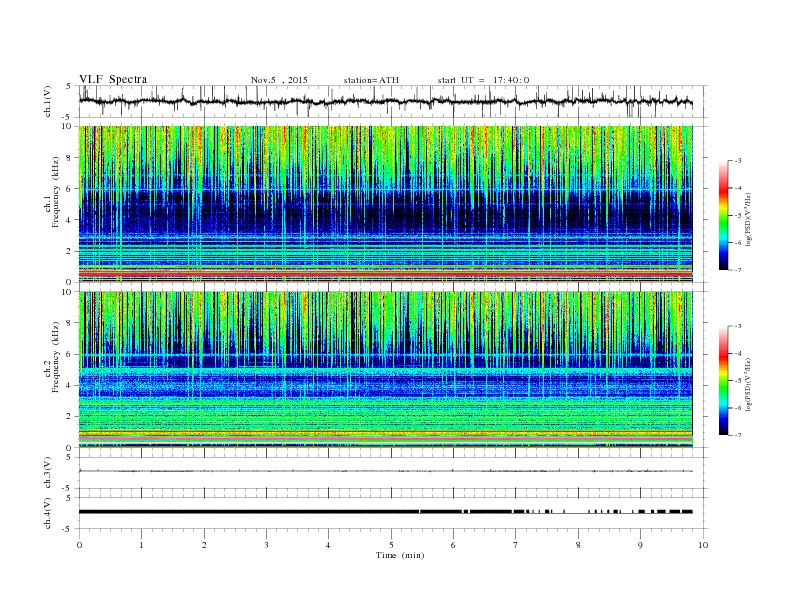
Task: Click the ch.2 spectrogram color scale bar
Action: pyautogui.click(x=723, y=381)
